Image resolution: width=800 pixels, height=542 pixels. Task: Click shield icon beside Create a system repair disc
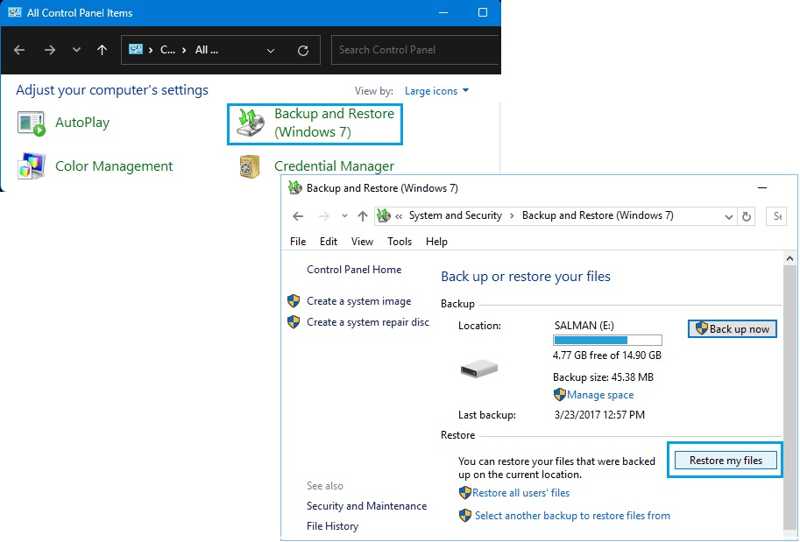[293, 322]
